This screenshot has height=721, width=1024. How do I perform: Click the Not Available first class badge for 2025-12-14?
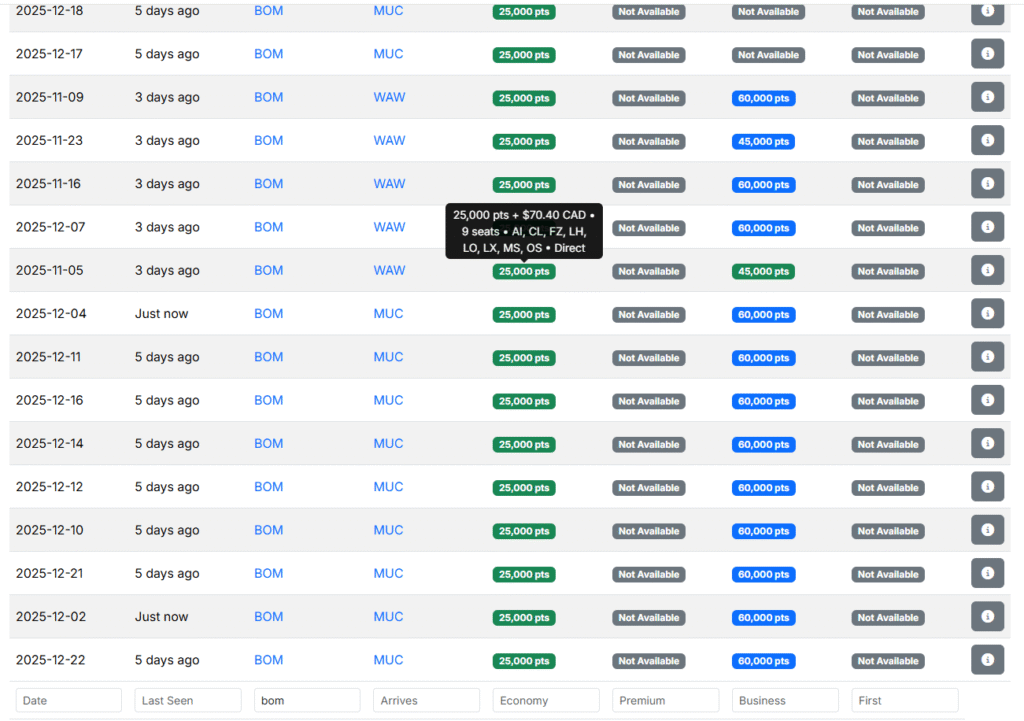click(887, 444)
